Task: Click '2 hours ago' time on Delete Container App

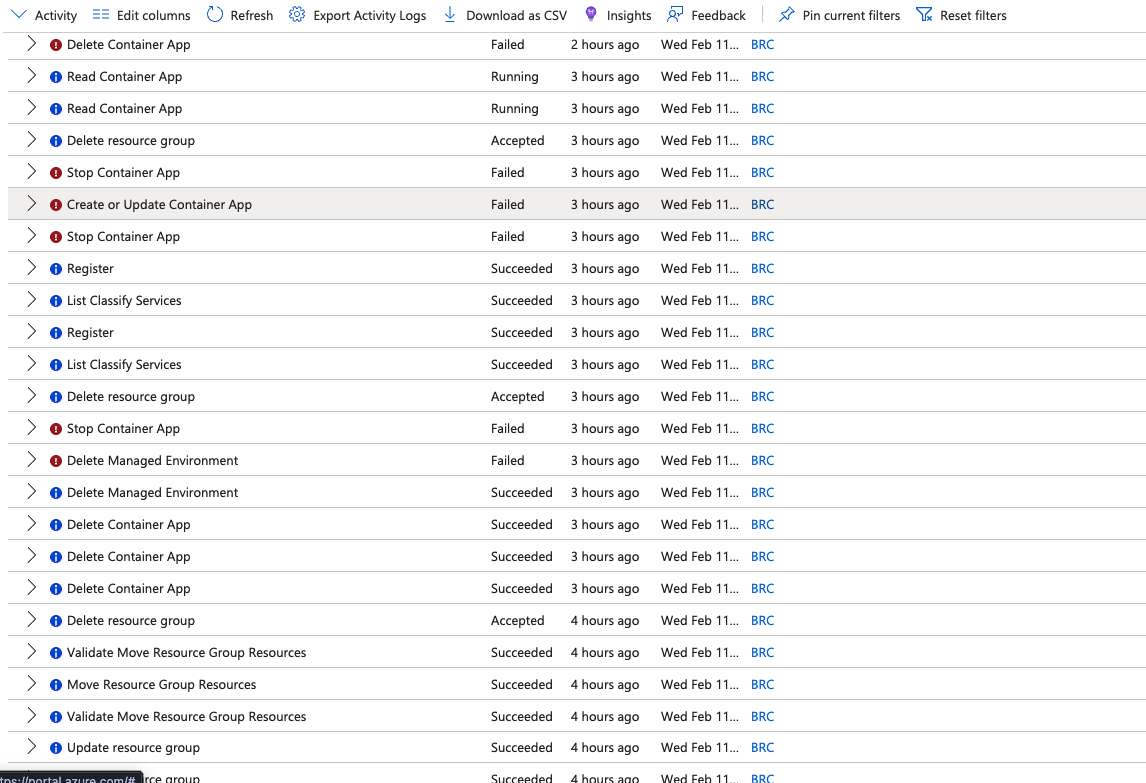Action: click(604, 45)
